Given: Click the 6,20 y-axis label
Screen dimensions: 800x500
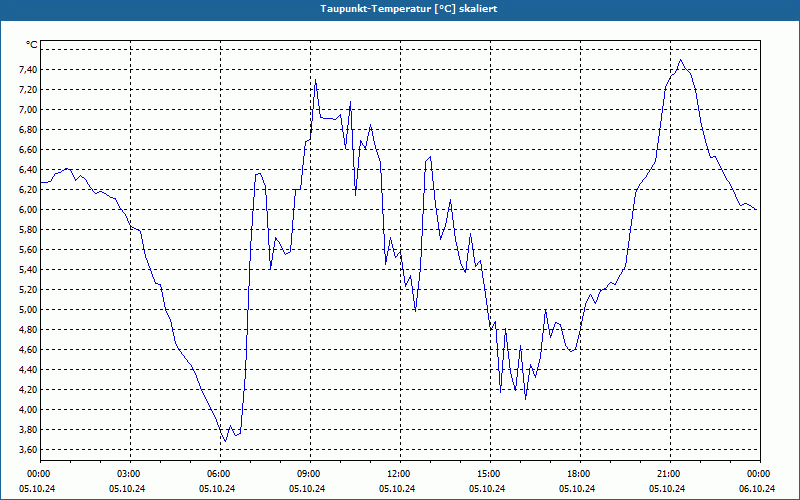Looking at the screenshot, I should [x=29, y=189].
